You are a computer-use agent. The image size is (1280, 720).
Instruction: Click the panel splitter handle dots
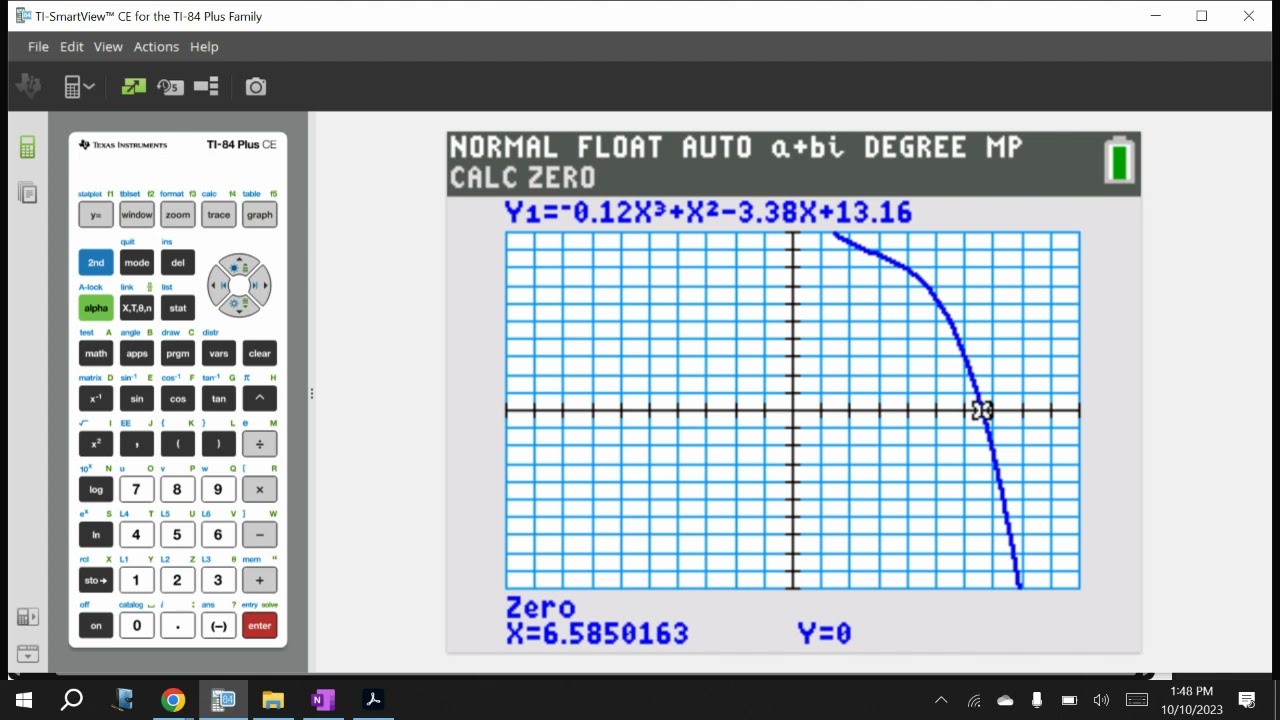click(x=311, y=393)
